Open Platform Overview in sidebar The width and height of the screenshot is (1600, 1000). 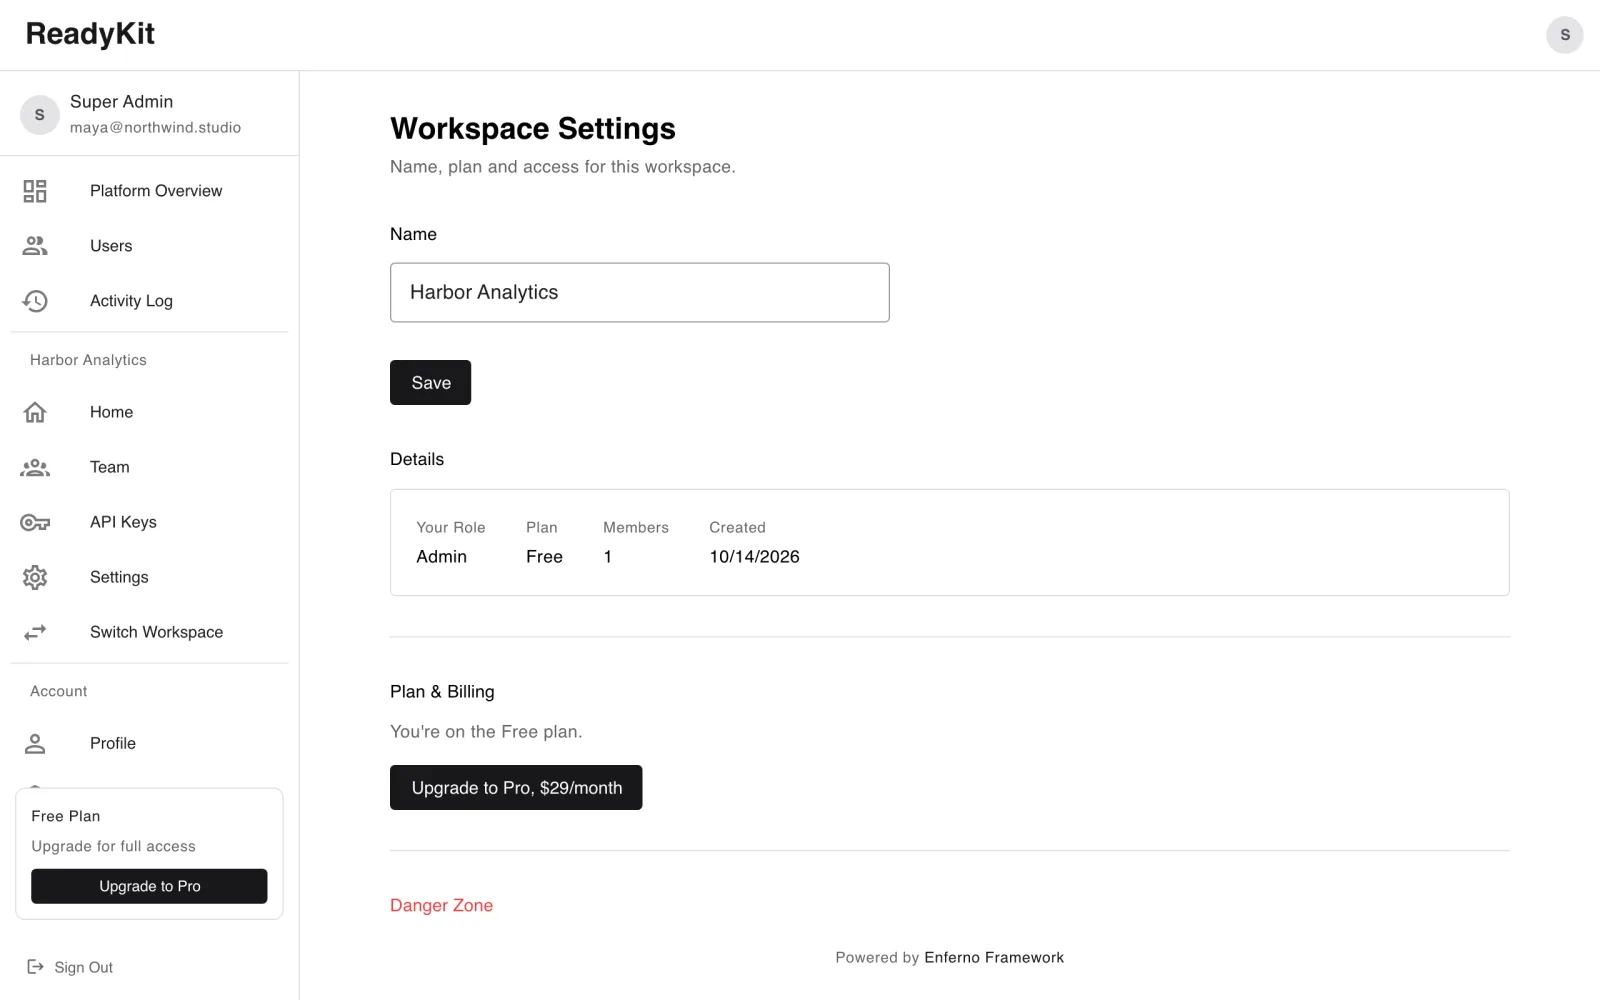point(149,191)
